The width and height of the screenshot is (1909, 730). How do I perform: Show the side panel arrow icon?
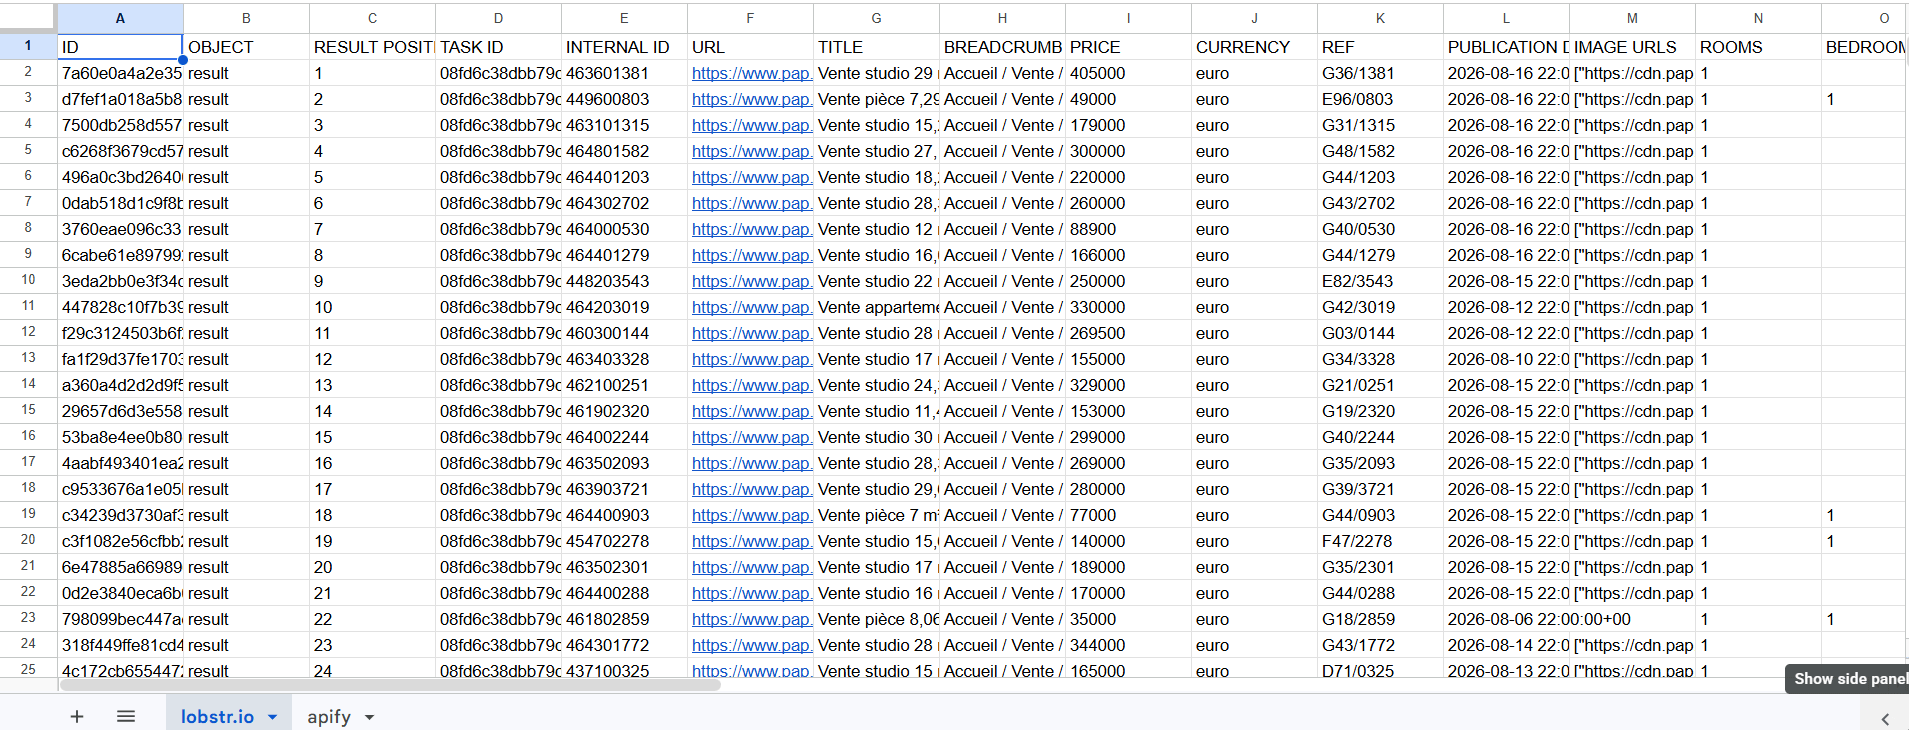pyautogui.click(x=1885, y=718)
